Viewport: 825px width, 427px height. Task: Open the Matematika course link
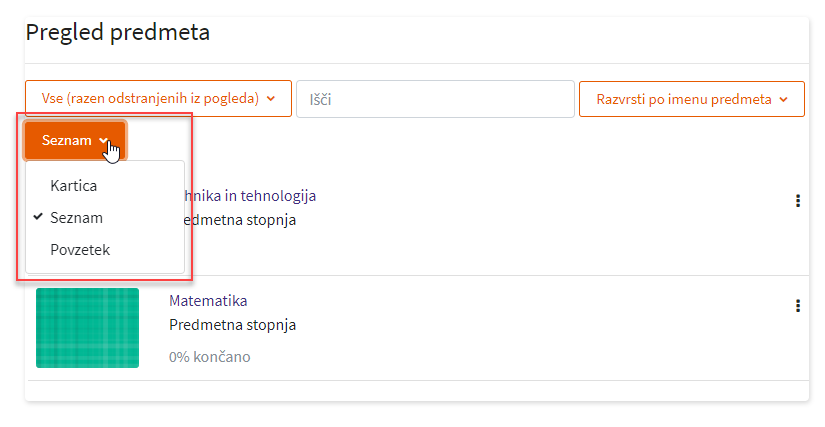click(208, 300)
